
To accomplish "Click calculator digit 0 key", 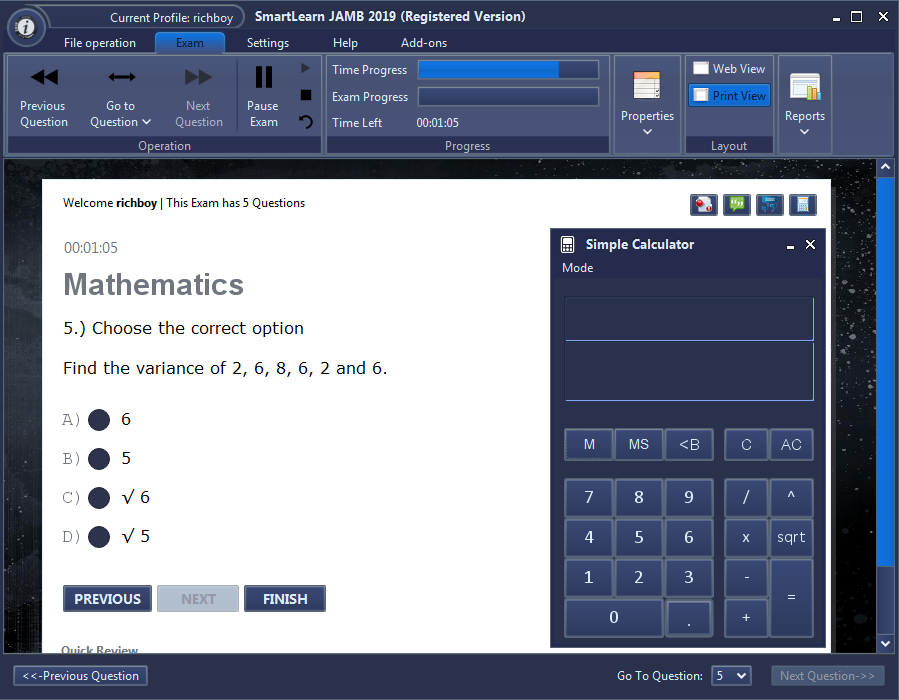I will click(613, 617).
